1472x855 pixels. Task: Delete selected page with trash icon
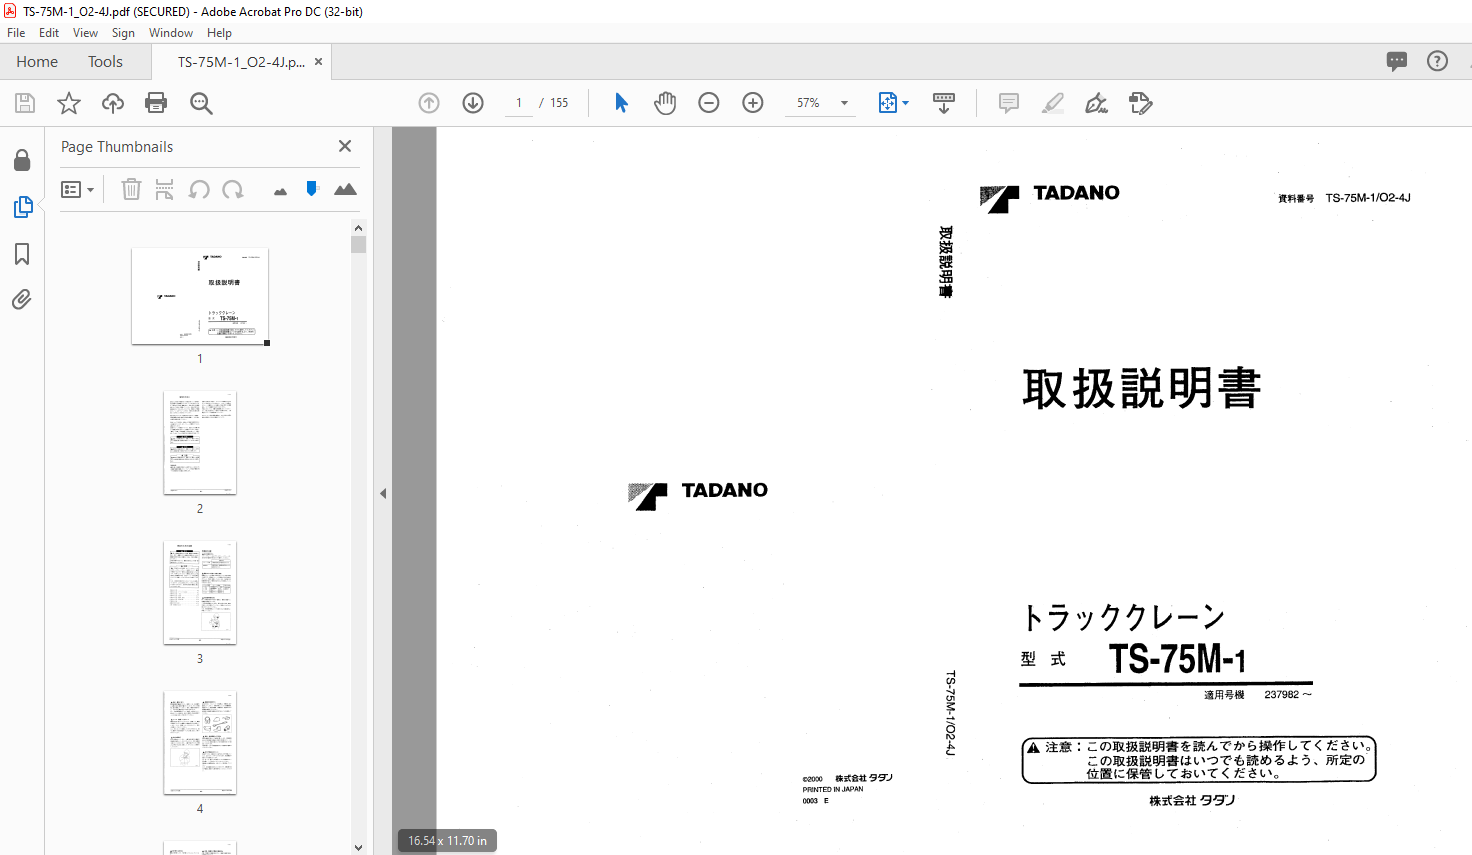[131, 189]
